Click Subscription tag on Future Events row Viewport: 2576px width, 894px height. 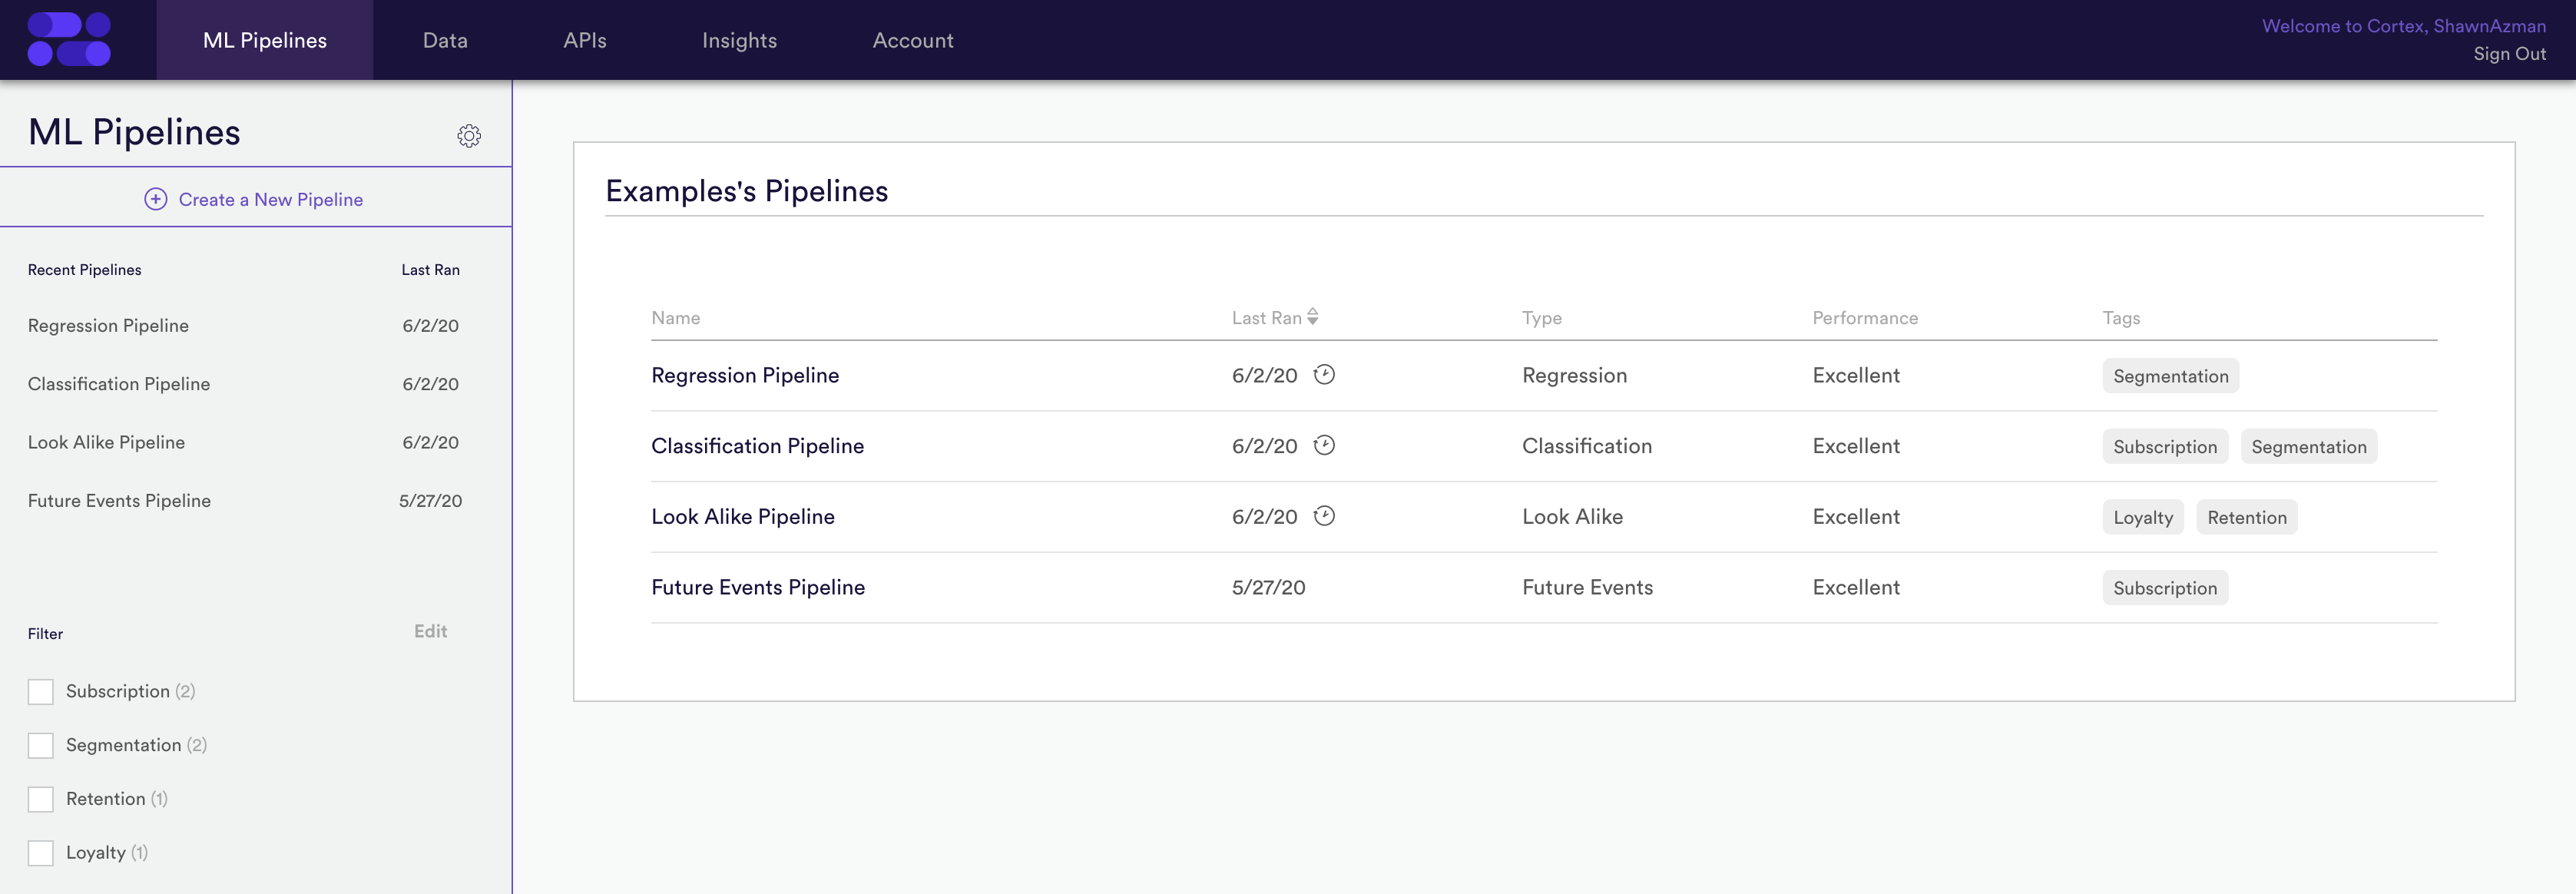(2165, 588)
